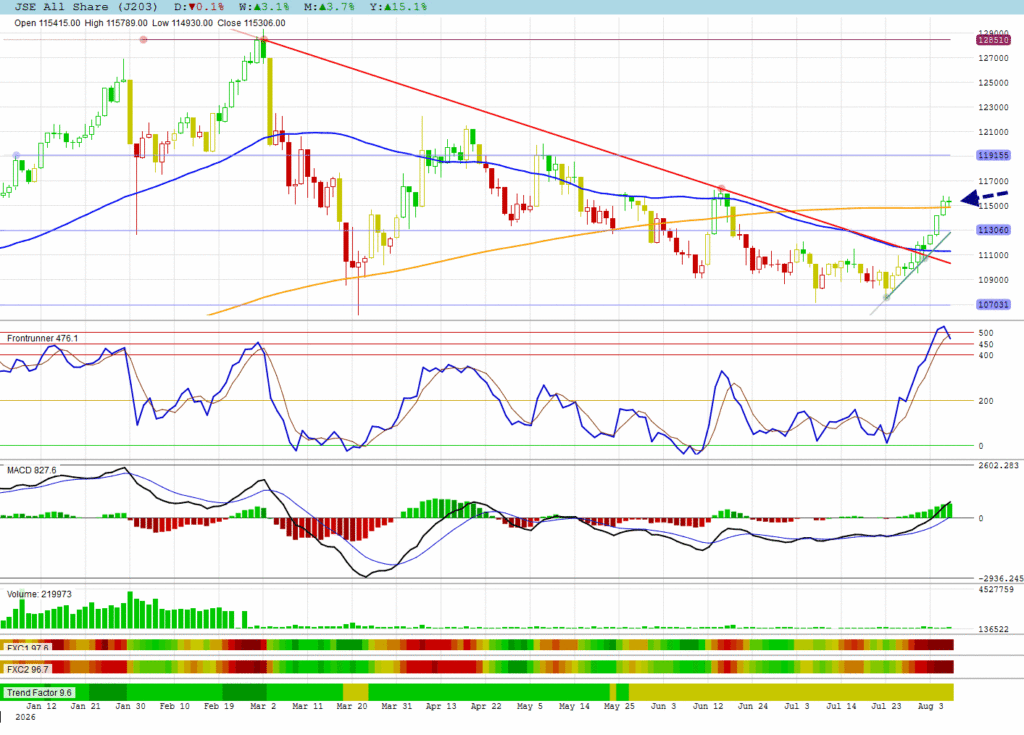
Task: Click the Jun 12 date axis label
Action: coord(708,706)
